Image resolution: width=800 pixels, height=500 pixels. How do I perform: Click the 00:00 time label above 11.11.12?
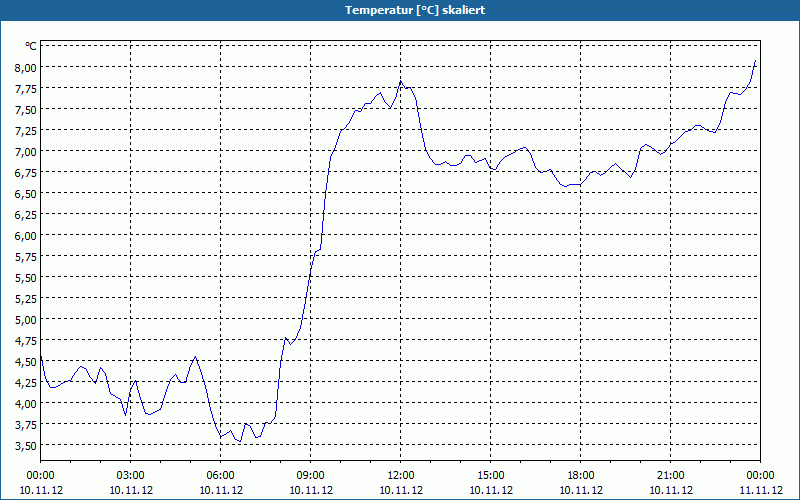[761, 476]
